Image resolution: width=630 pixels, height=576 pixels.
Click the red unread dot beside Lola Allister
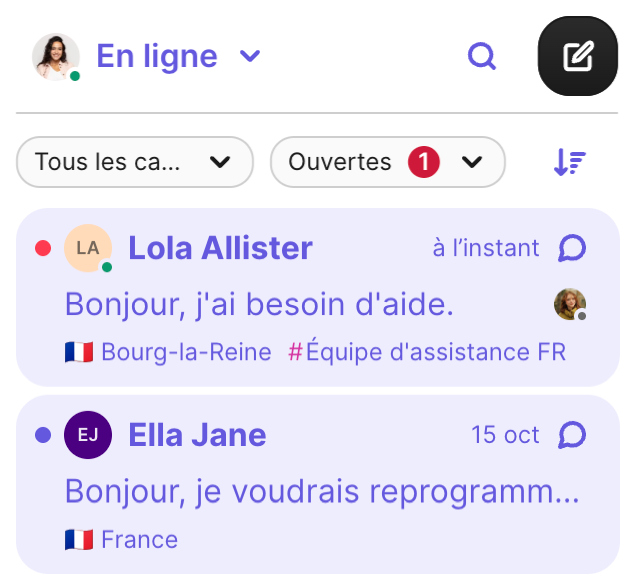(x=43, y=248)
